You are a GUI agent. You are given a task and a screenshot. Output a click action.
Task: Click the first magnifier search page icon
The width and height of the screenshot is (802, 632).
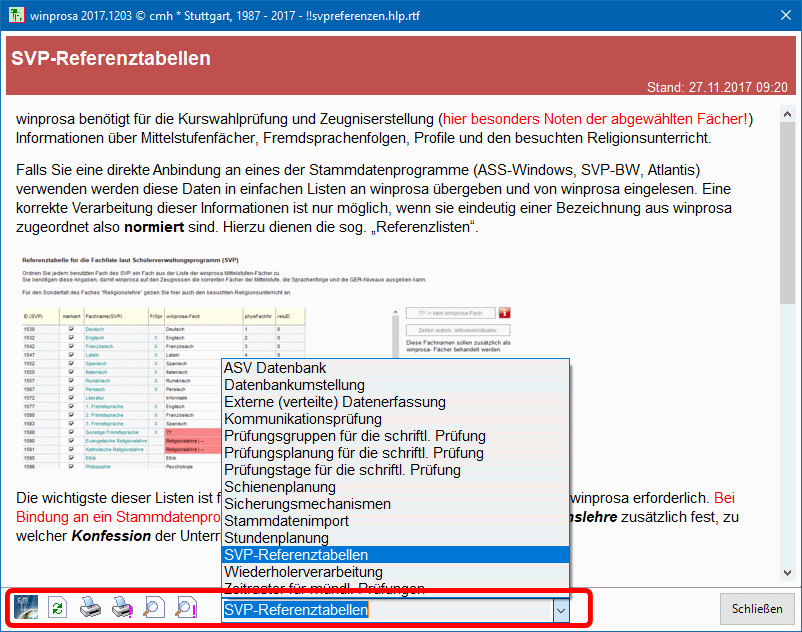153,608
